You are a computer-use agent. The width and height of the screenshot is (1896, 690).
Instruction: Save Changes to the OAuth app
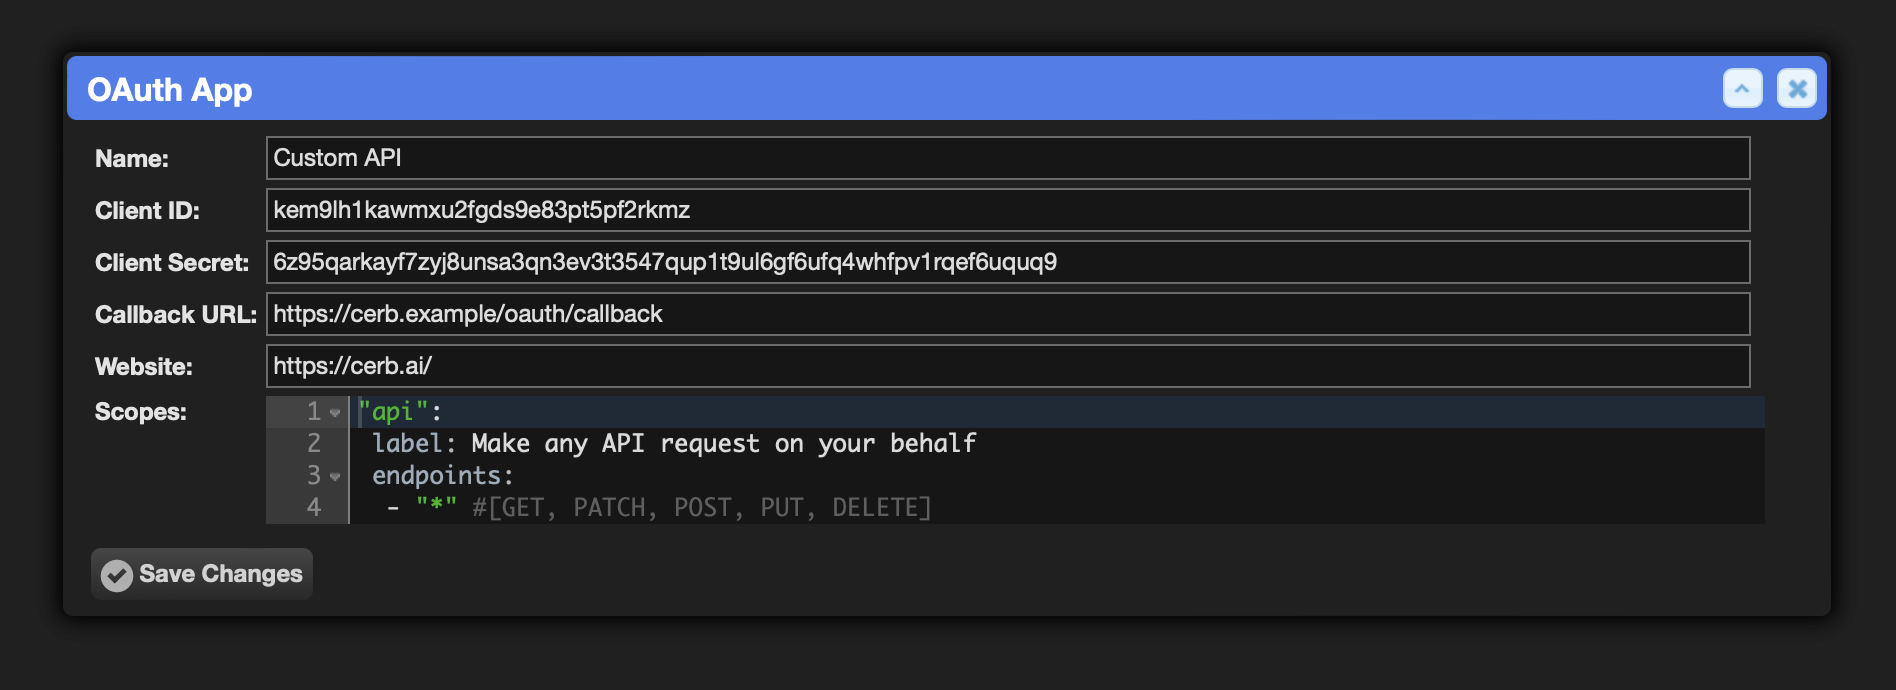(x=202, y=574)
